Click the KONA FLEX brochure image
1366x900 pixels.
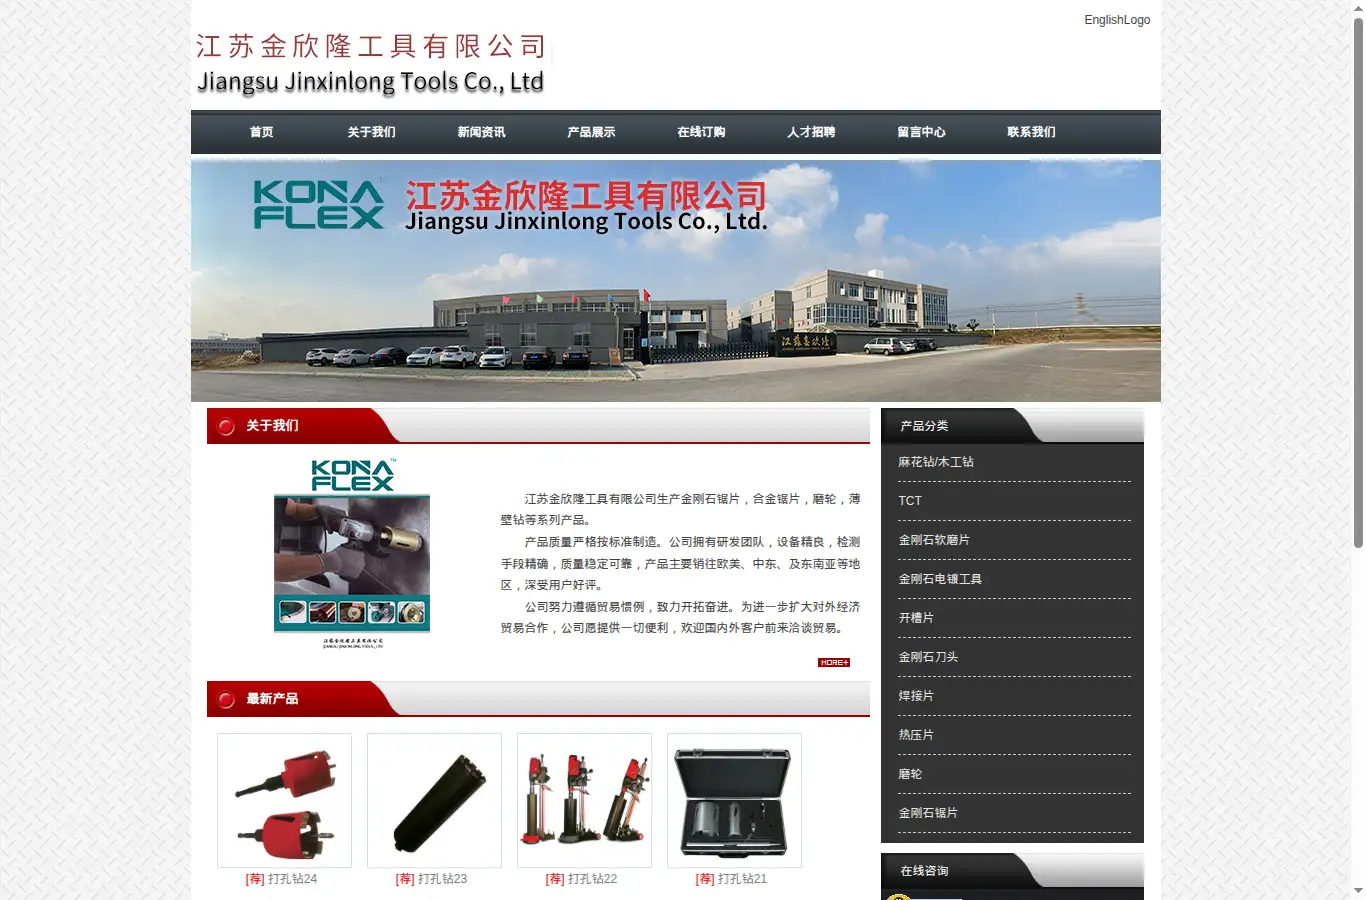(352, 554)
